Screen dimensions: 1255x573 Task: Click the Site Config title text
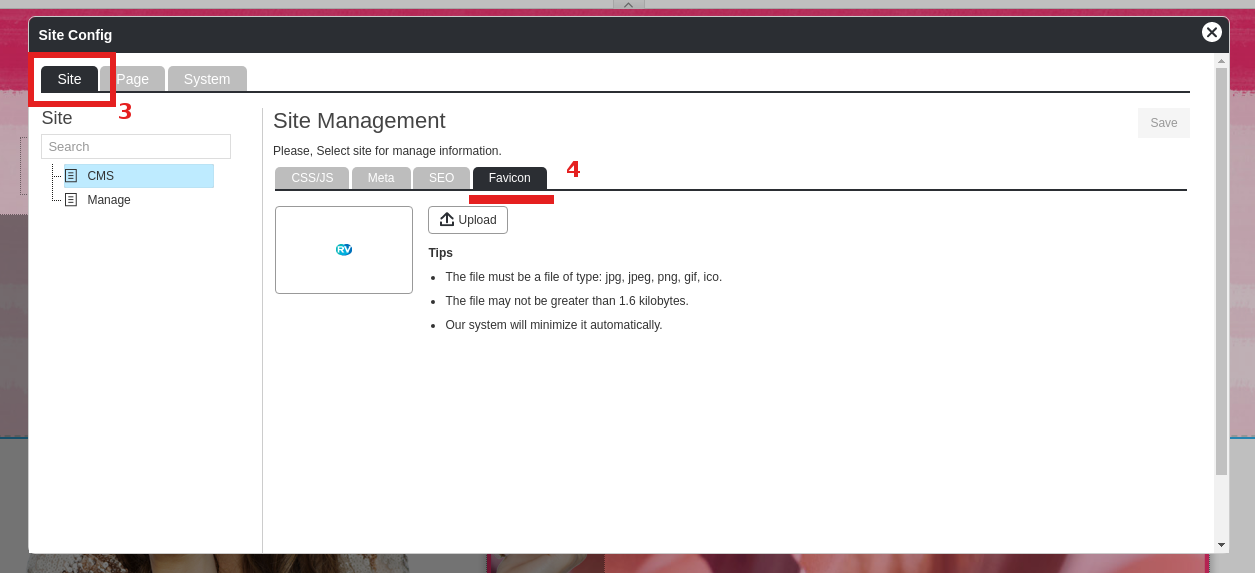tap(75, 35)
